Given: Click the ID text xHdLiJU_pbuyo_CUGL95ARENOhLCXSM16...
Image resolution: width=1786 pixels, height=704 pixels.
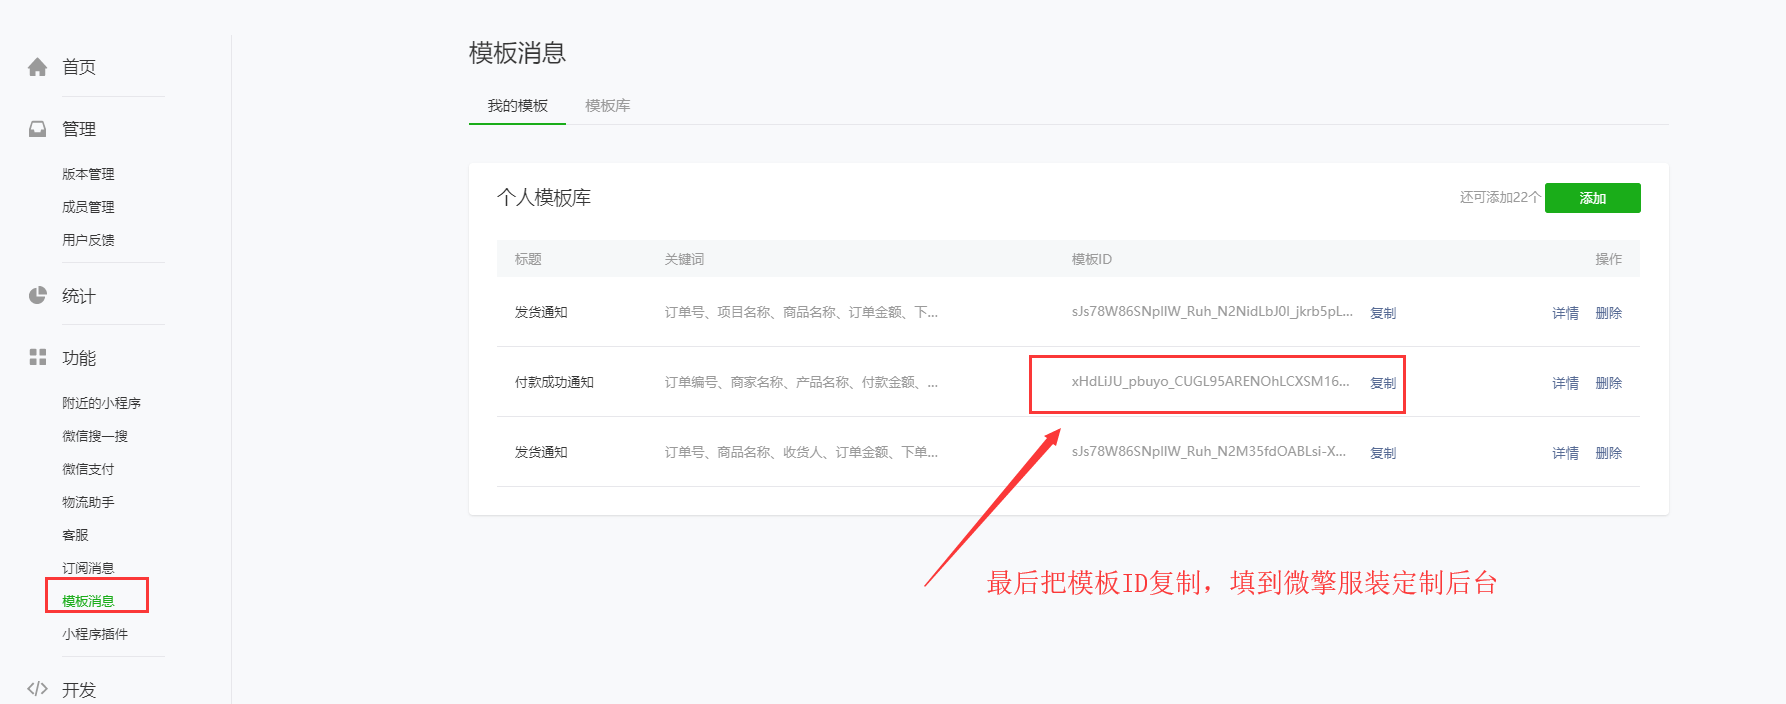Looking at the screenshot, I should 1210,381.
